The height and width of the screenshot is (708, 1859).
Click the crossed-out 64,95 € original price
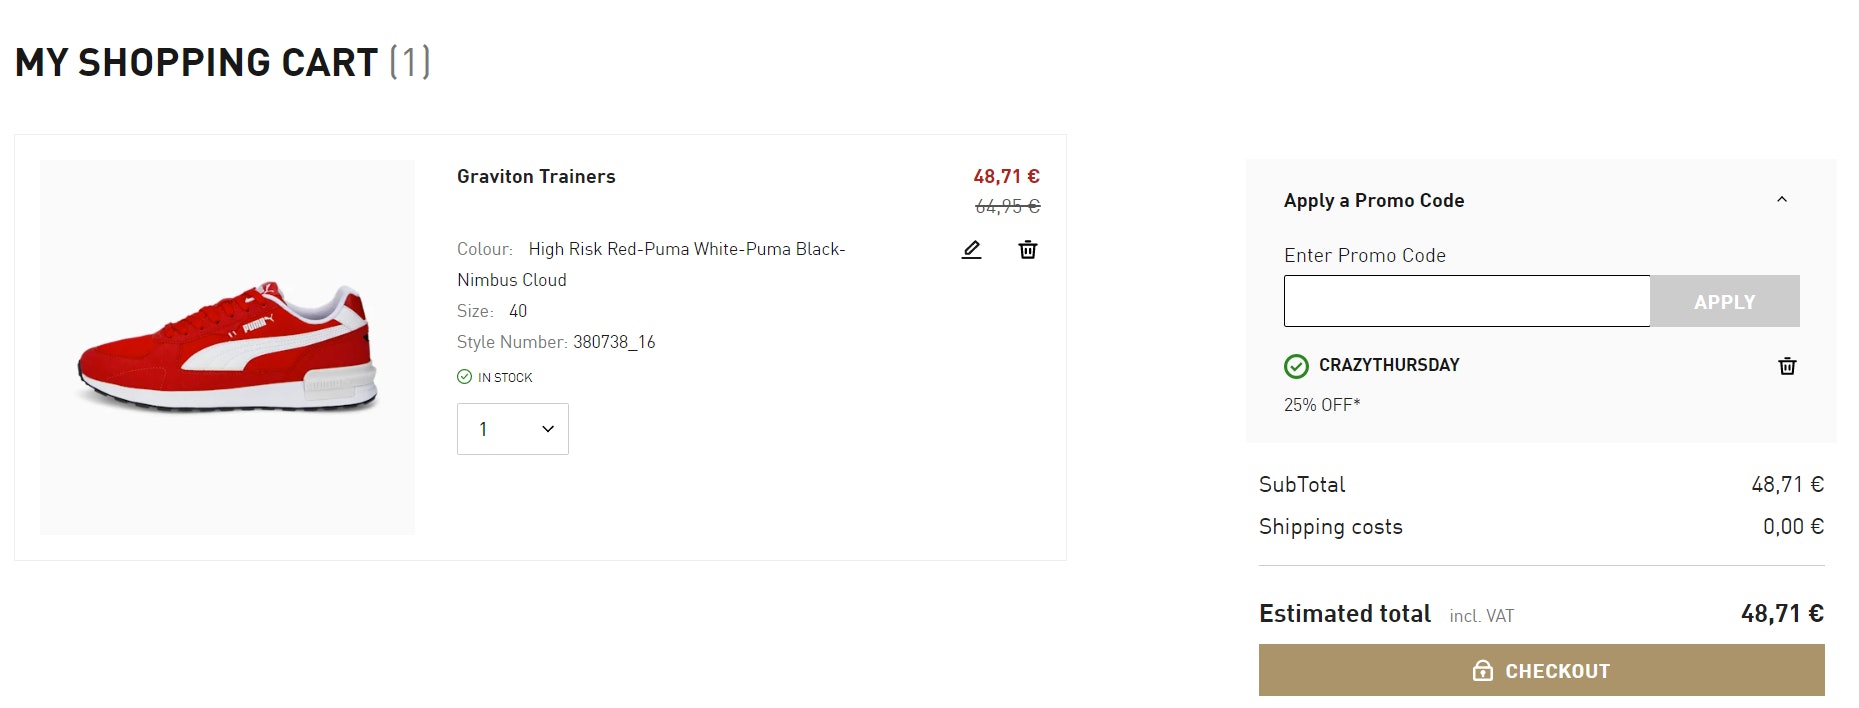[x=1007, y=207]
